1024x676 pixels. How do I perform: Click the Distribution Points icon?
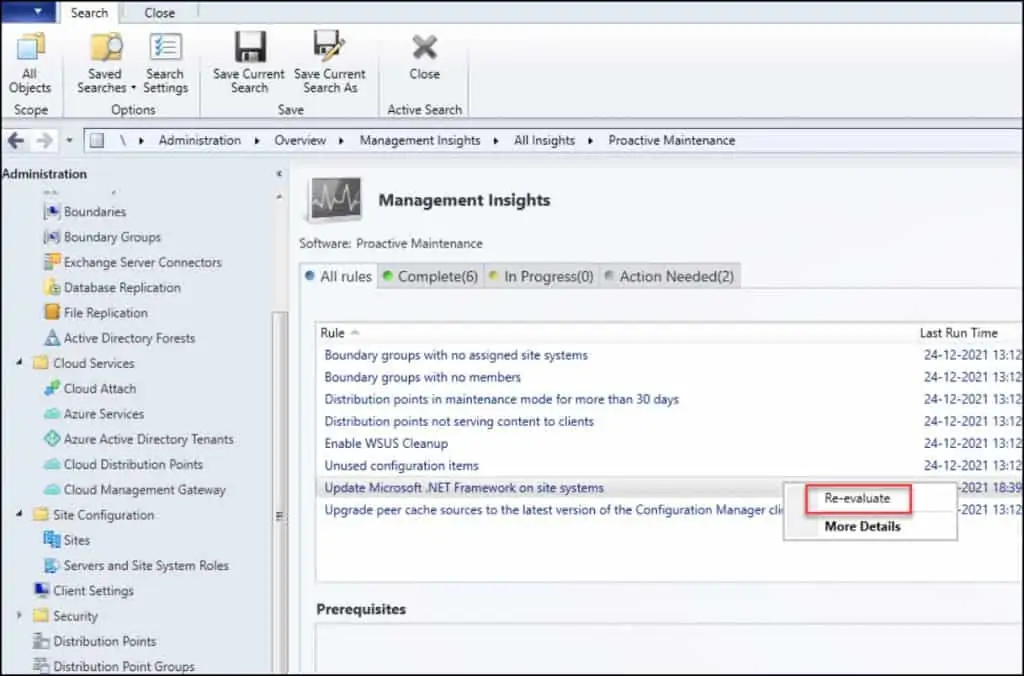coord(41,641)
